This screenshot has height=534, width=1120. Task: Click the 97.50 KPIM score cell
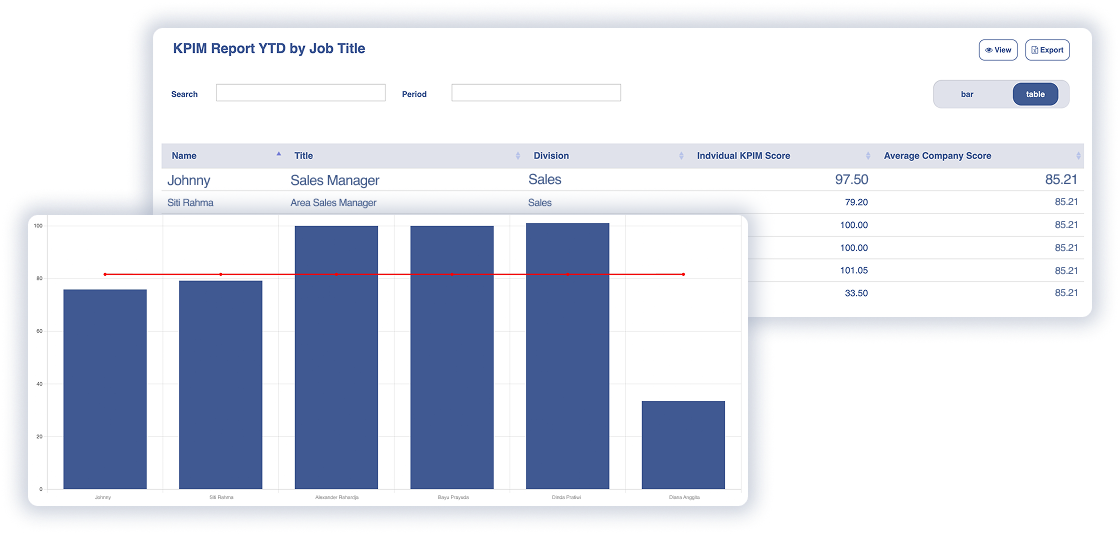tap(851, 180)
